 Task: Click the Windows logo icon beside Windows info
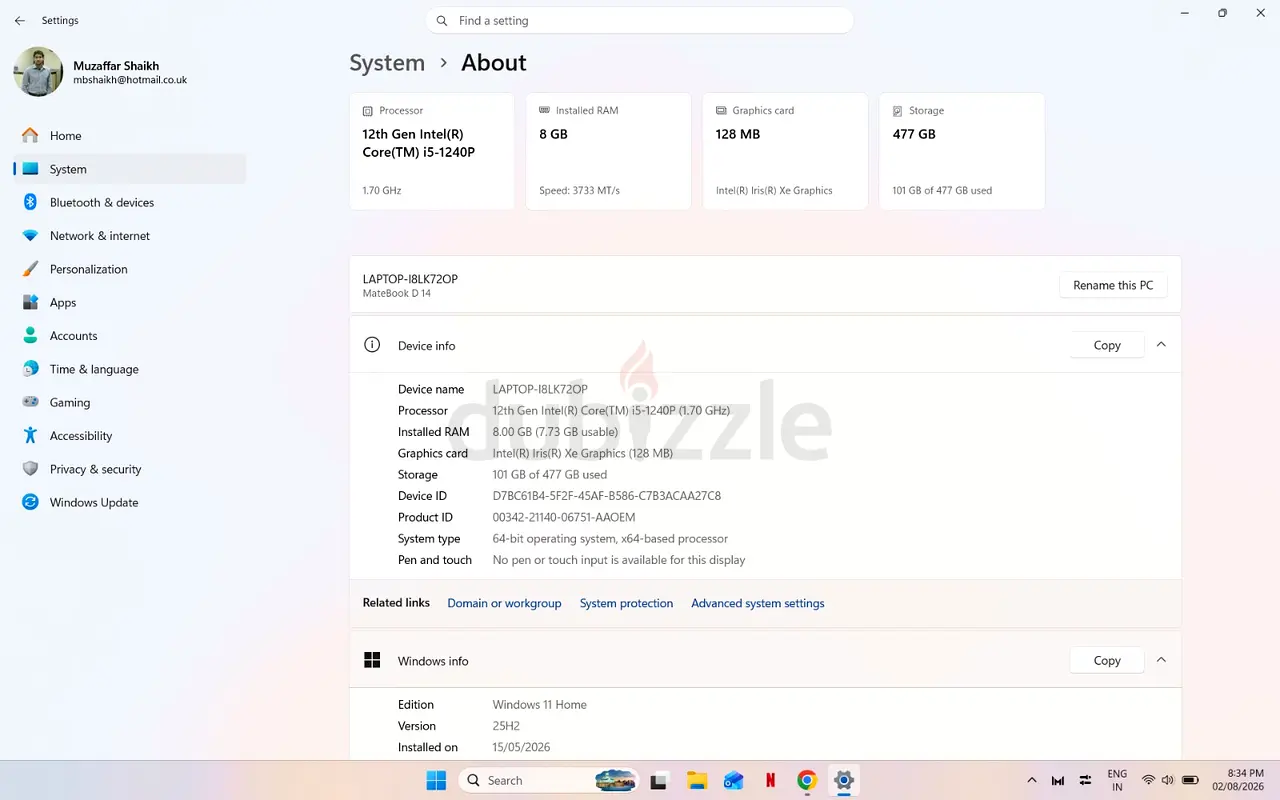point(372,660)
